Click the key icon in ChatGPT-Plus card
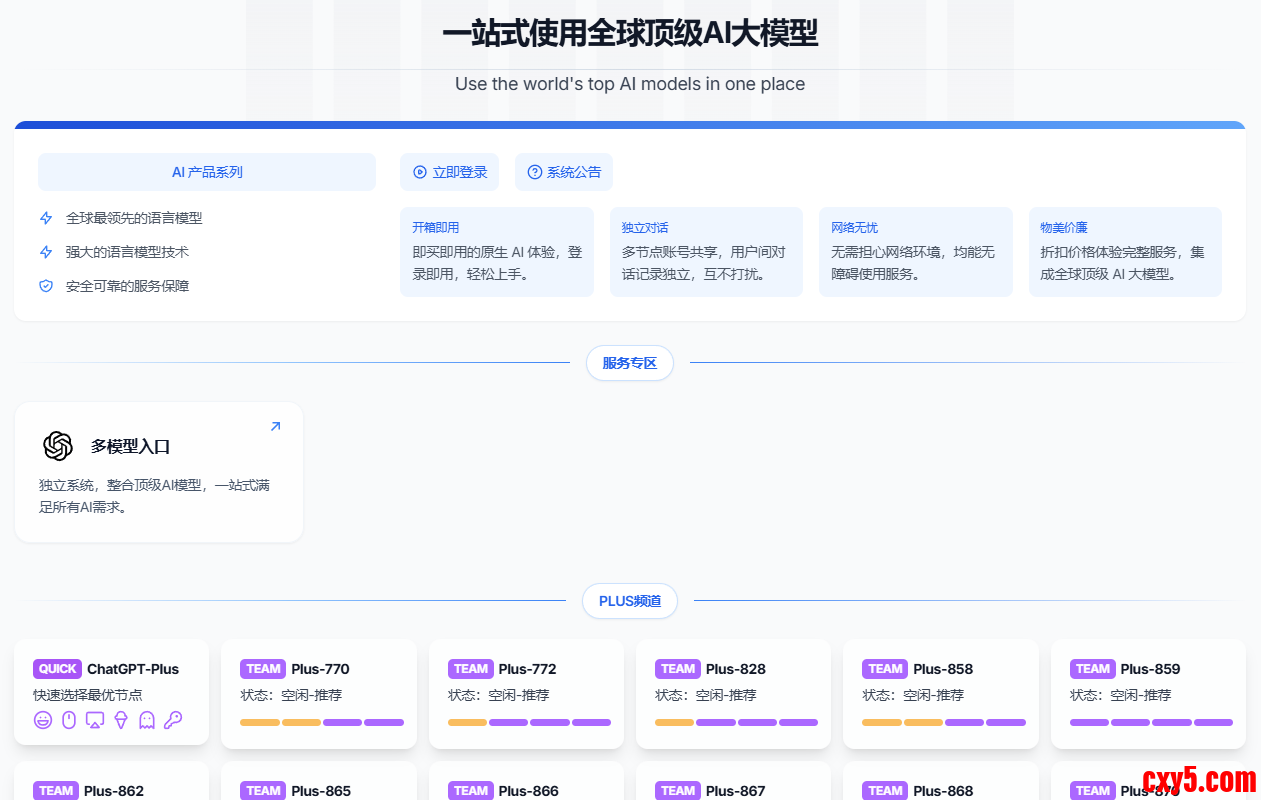Screen dimensions: 1261x800 click(x=173, y=720)
